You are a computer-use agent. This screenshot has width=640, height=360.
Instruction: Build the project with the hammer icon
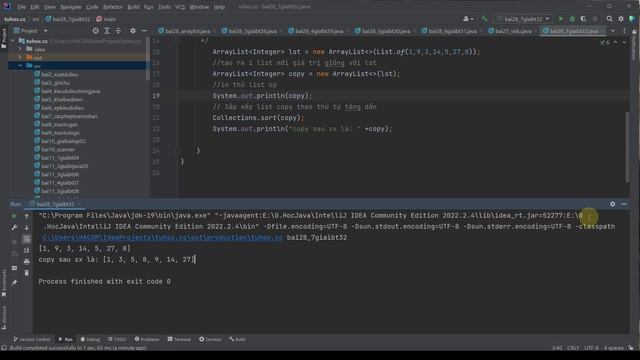pos(484,19)
